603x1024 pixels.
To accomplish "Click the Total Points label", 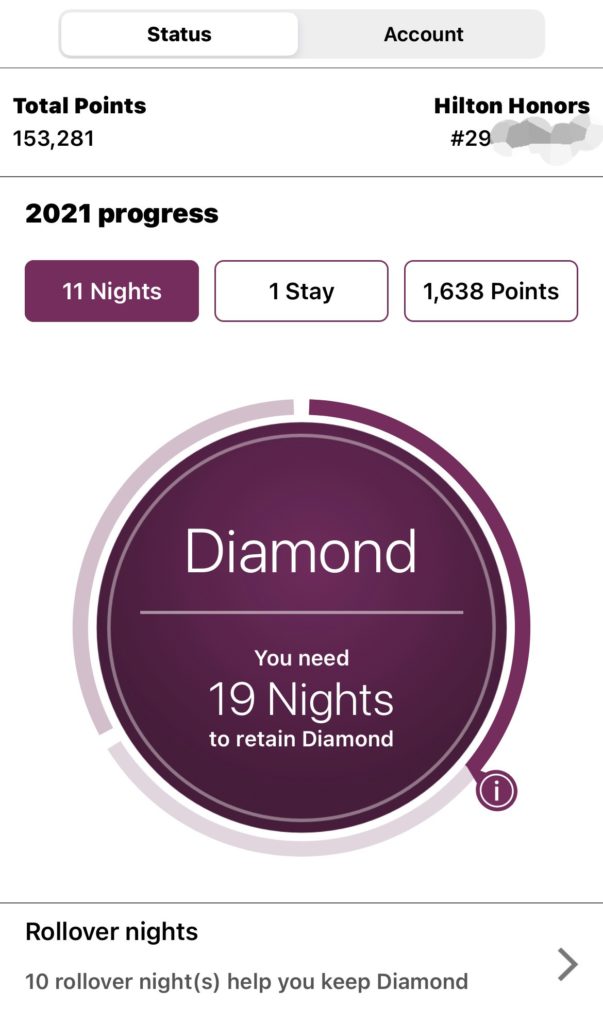I will (79, 106).
